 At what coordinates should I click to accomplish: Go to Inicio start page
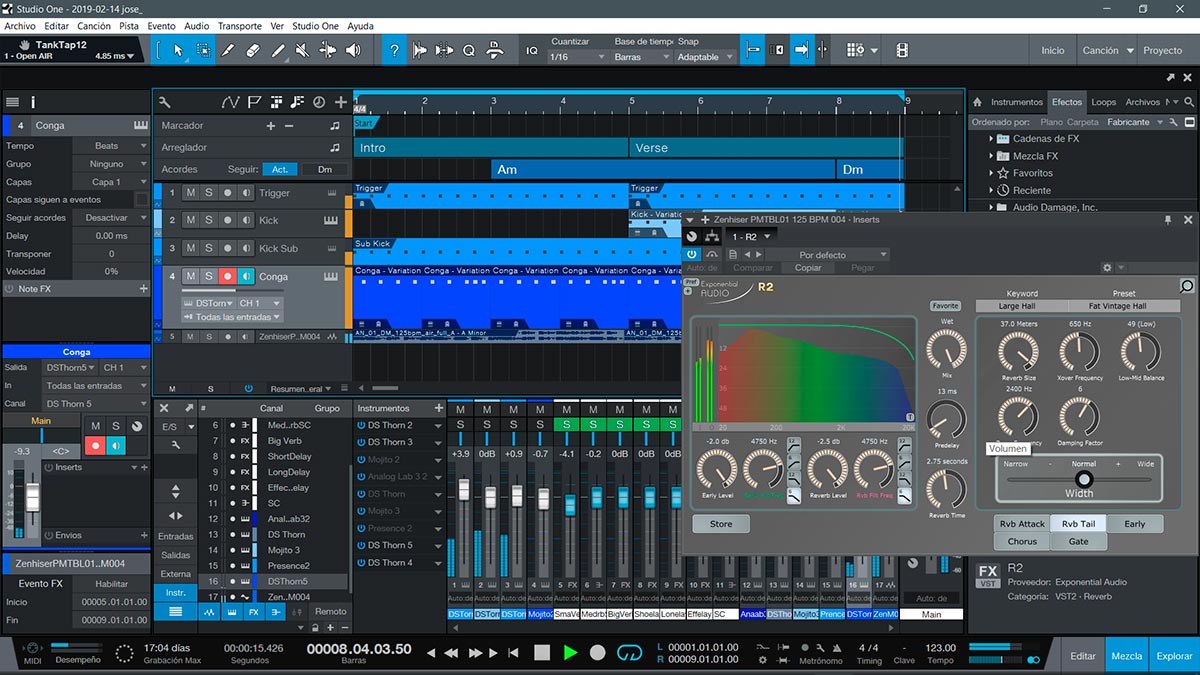pos(1053,50)
